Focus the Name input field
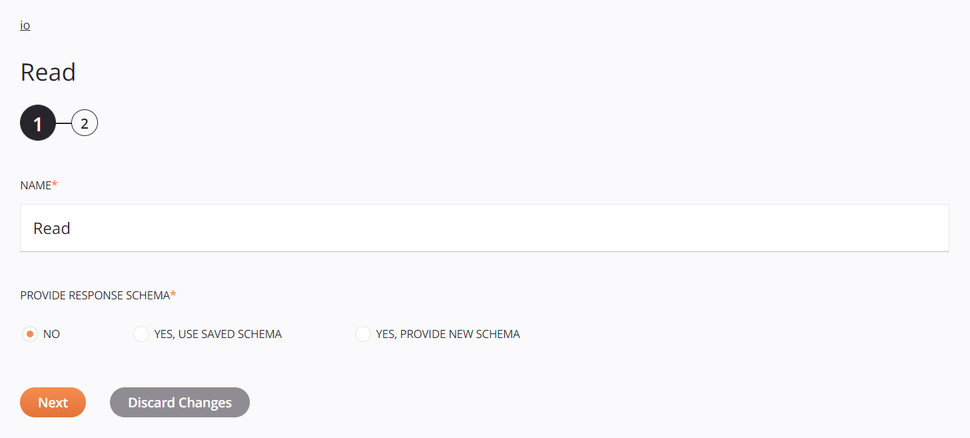 pos(484,228)
